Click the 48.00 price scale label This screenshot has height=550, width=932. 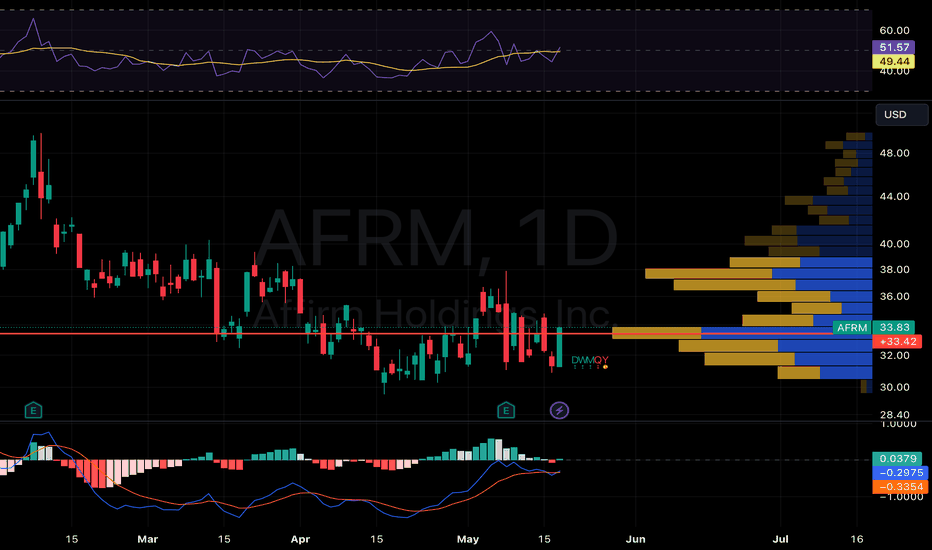point(894,153)
